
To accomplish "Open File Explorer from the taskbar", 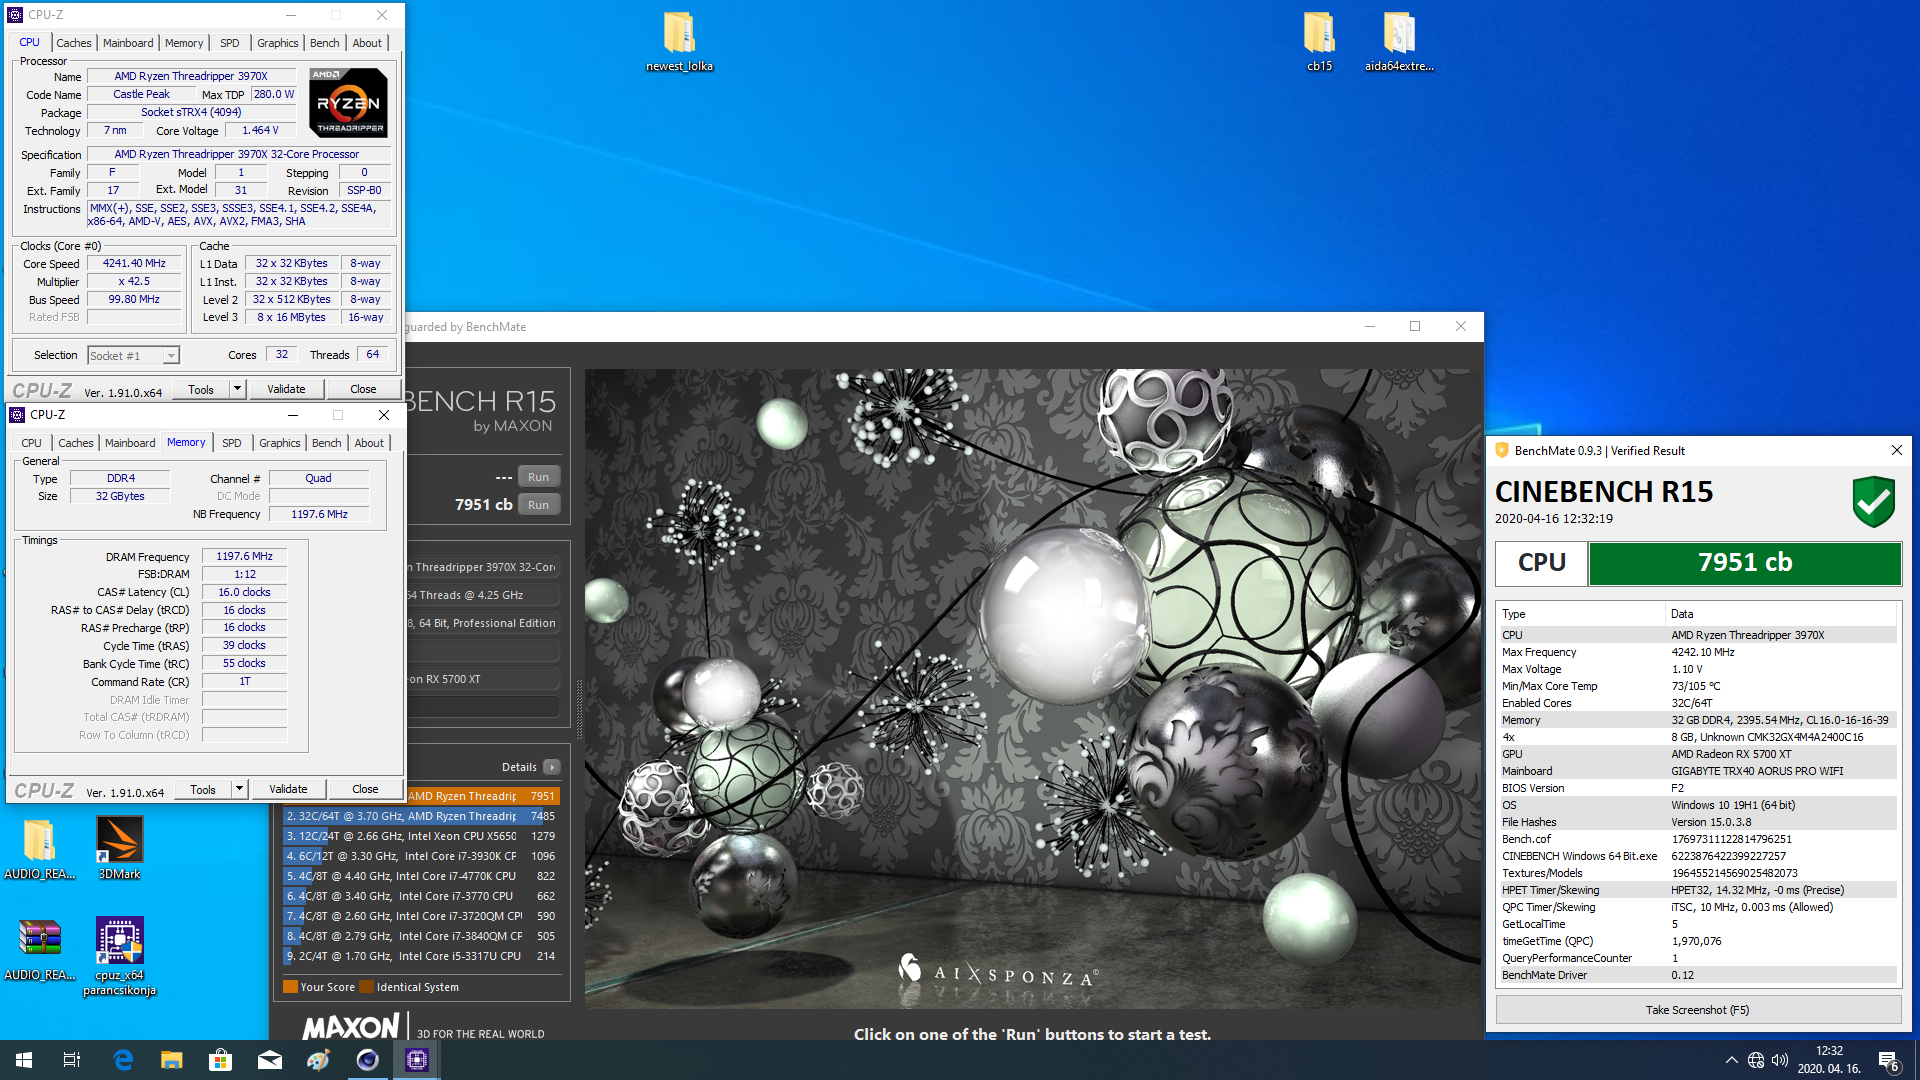I will [x=172, y=1060].
